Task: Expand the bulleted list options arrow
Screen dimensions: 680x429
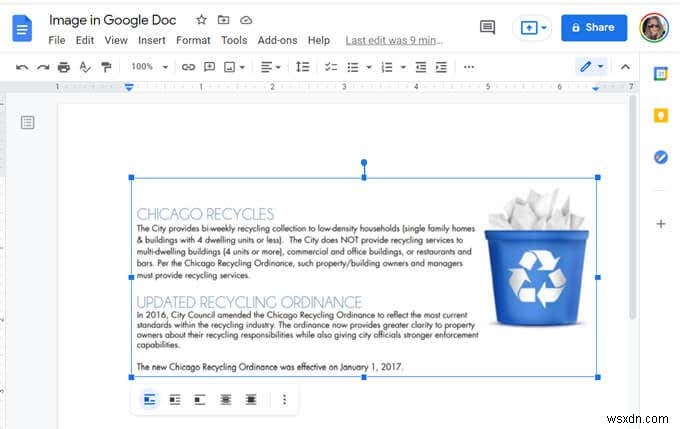Action: (x=369, y=67)
